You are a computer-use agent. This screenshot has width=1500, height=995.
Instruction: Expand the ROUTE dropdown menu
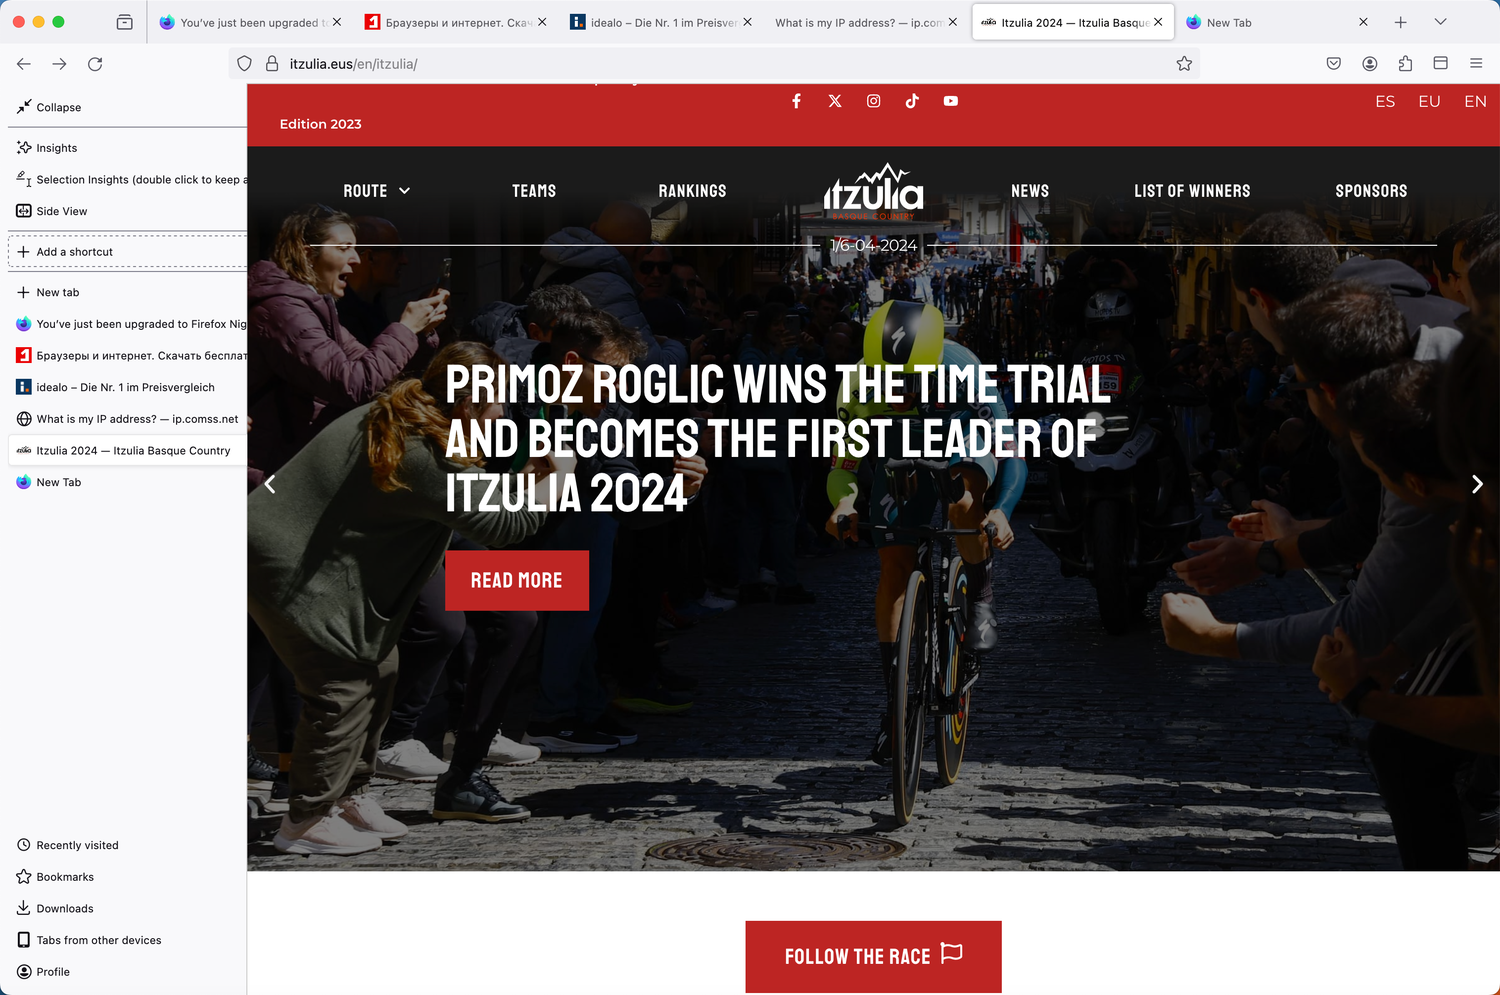pyautogui.click(x=377, y=191)
